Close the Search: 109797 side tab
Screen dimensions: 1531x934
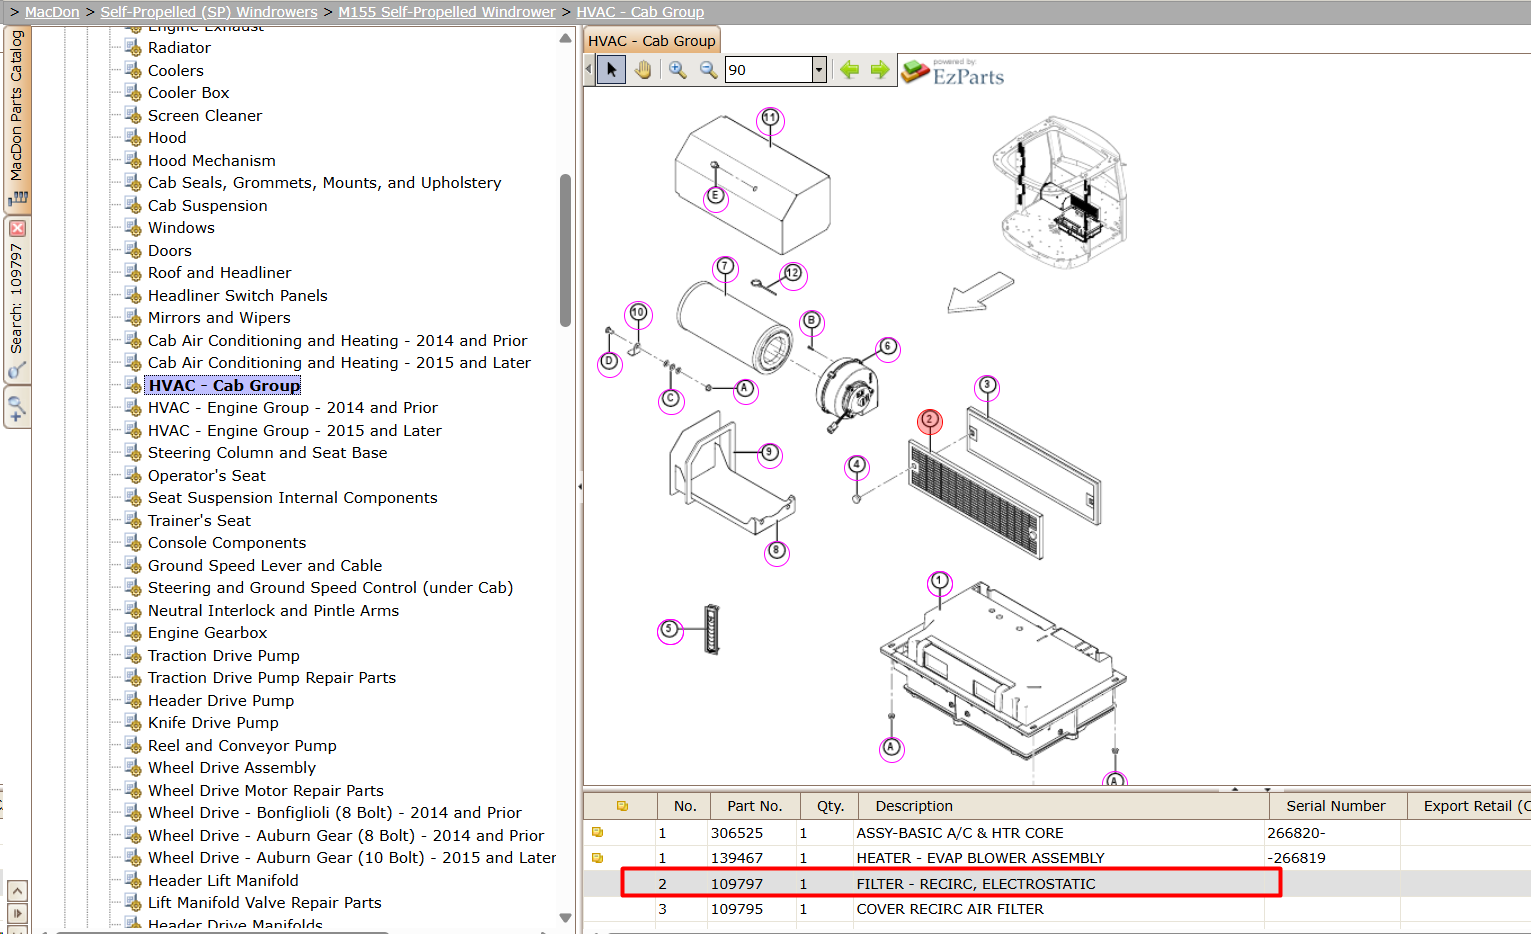click(17, 229)
